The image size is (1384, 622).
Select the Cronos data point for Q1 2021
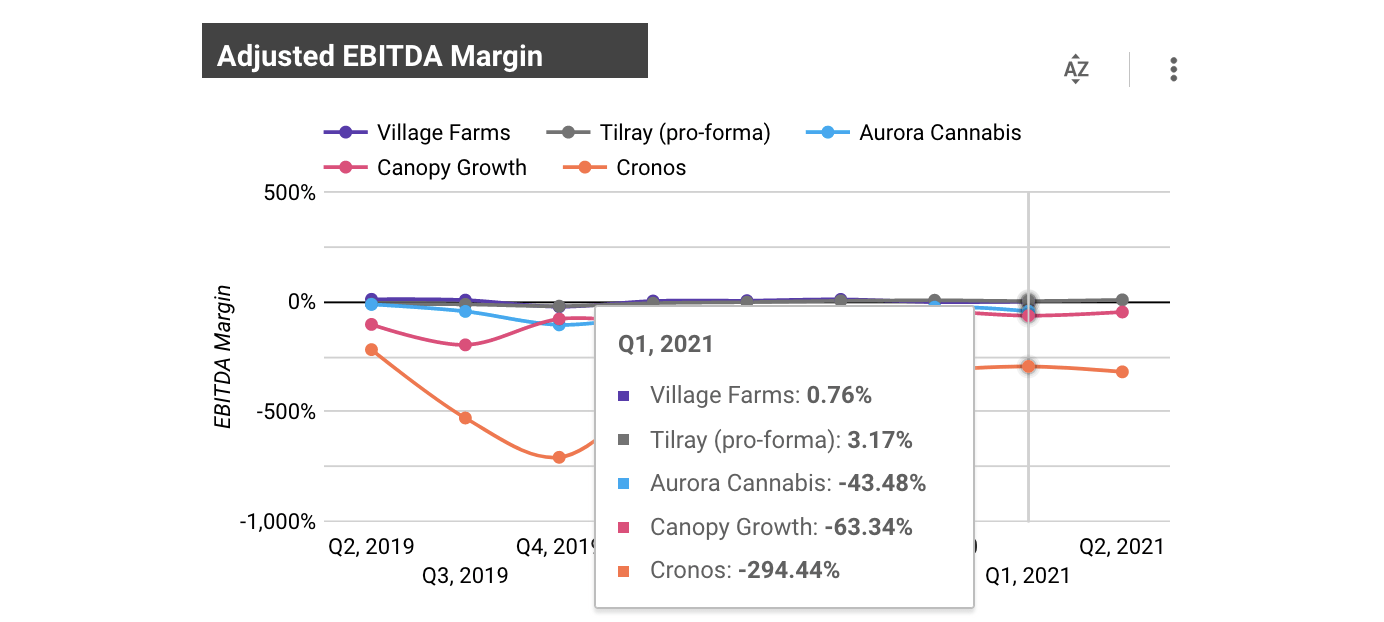1028,368
